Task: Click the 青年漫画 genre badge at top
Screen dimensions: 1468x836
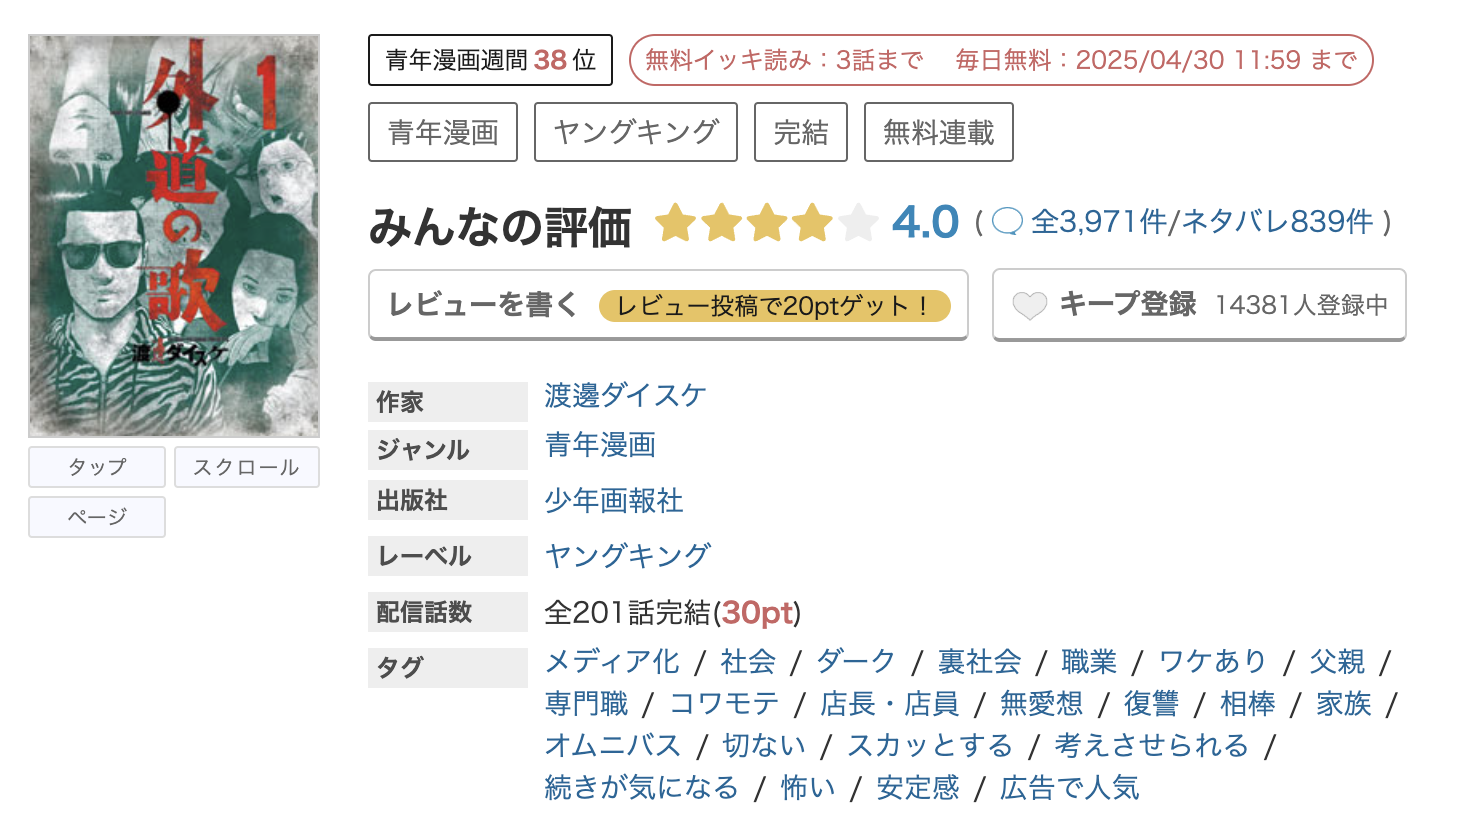Action: coord(442,131)
